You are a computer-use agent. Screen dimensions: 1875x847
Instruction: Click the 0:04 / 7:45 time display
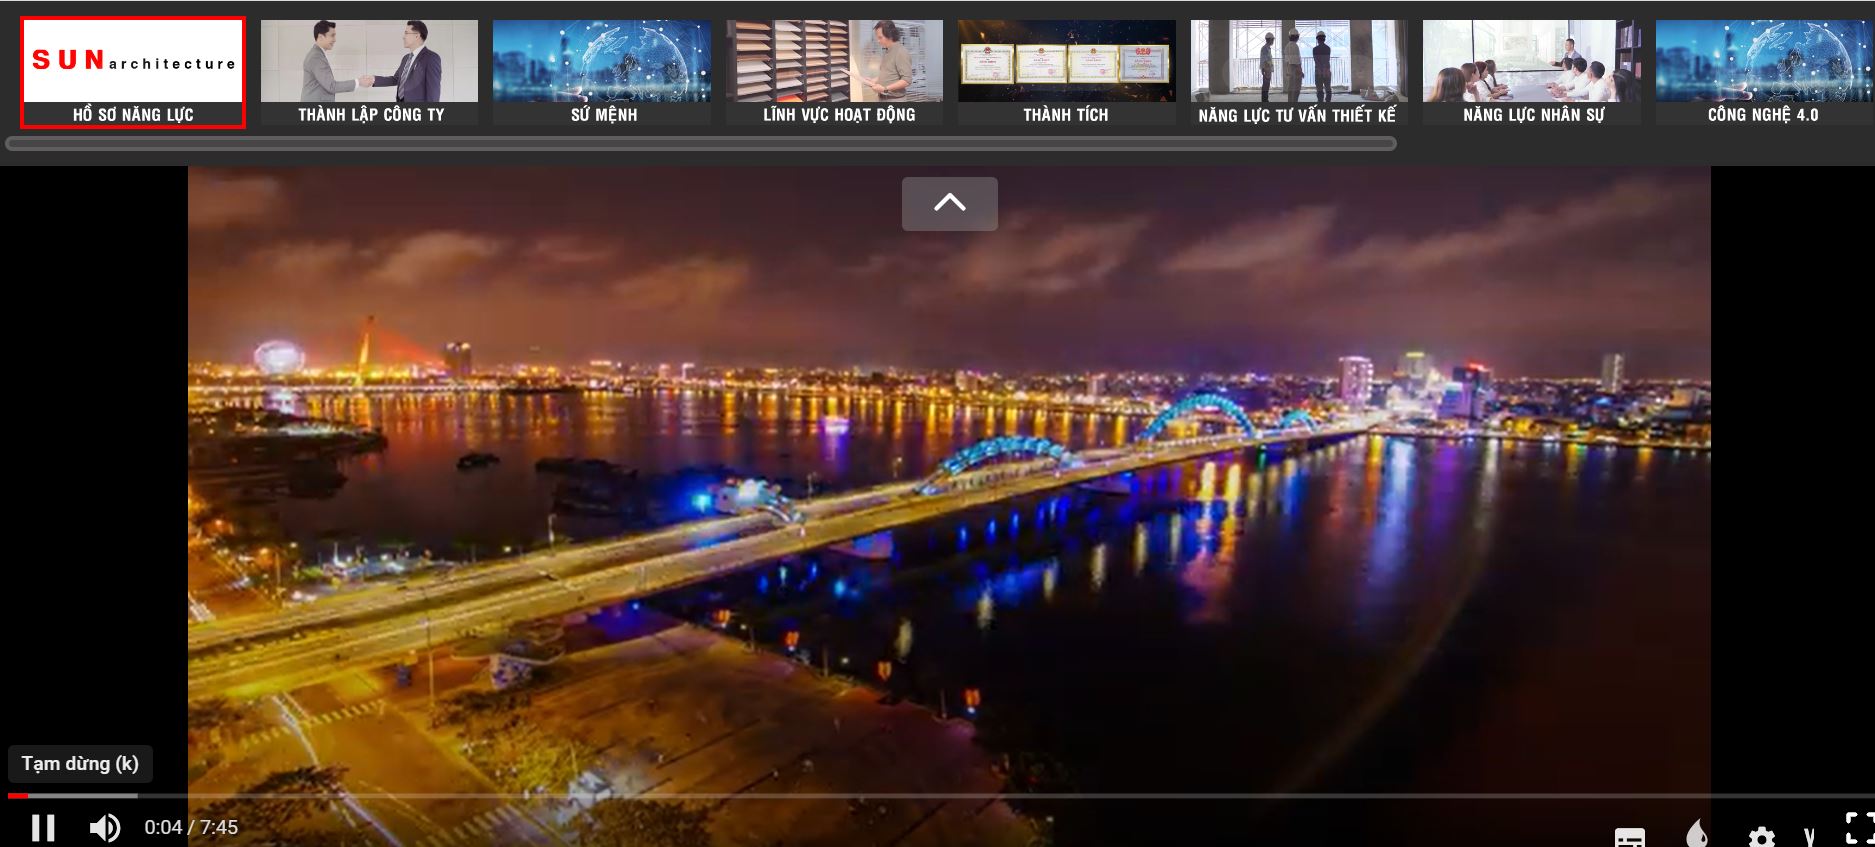pos(191,828)
